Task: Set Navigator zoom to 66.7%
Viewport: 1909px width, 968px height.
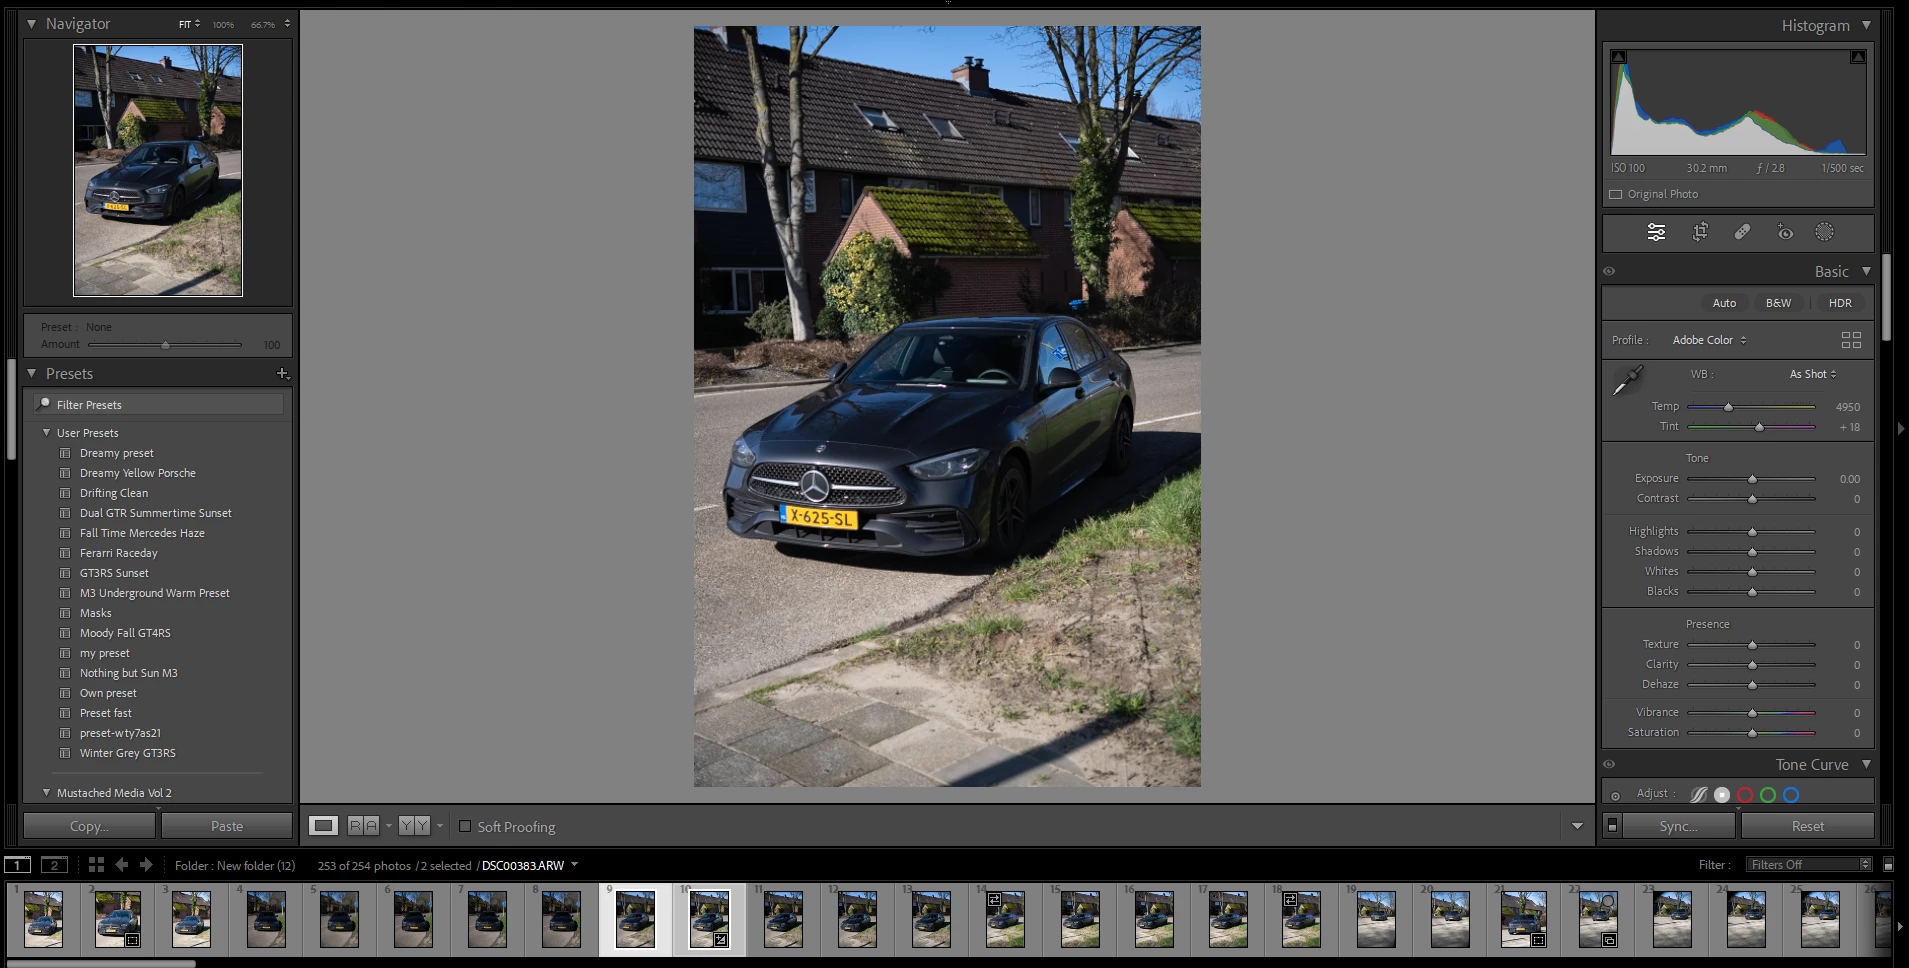Action: click(x=262, y=24)
